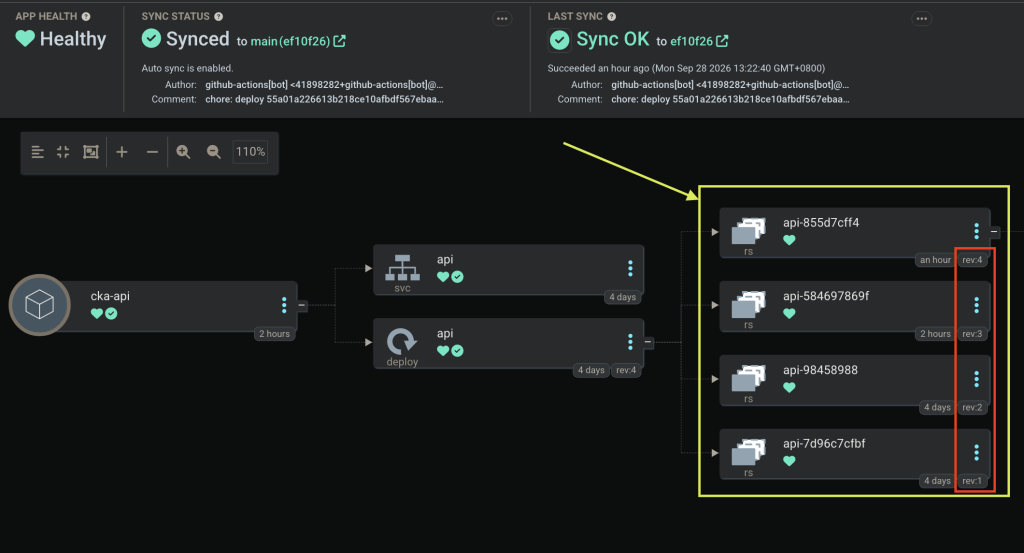1024x553 pixels.
Task: Open Last Sync more options menu
Action: 921,18
